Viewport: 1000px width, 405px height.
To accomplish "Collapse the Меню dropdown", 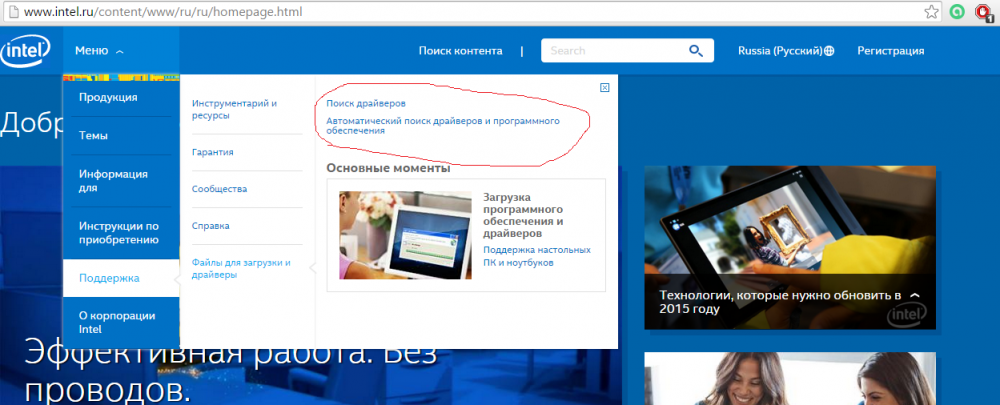I will [x=99, y=51].
